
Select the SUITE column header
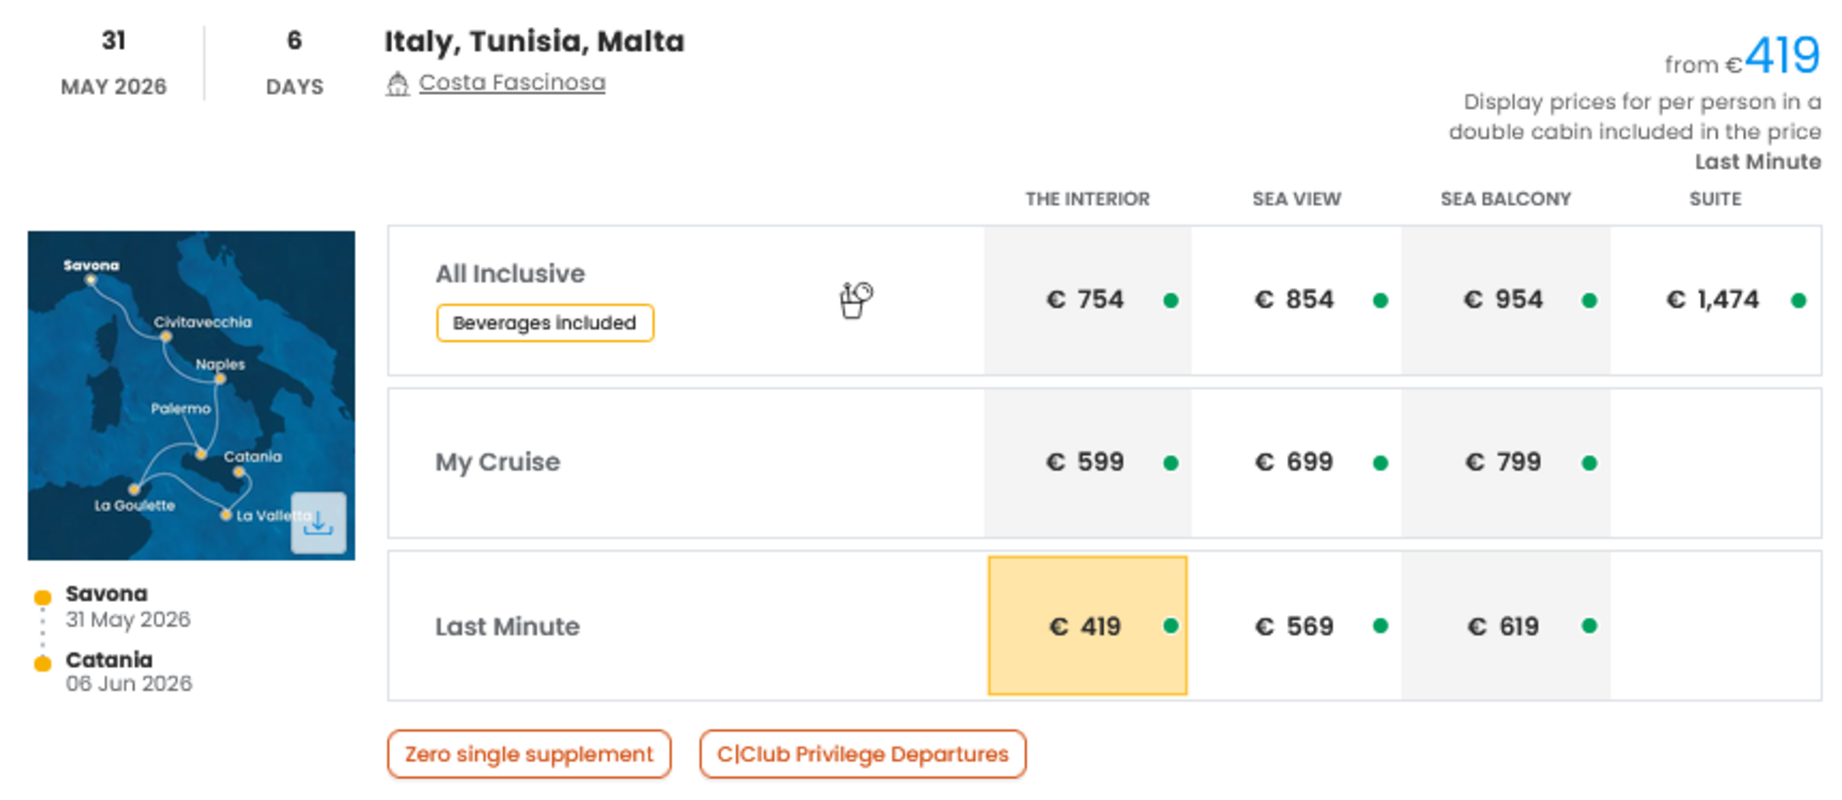pyautogui.click(x=1714, y=198)
